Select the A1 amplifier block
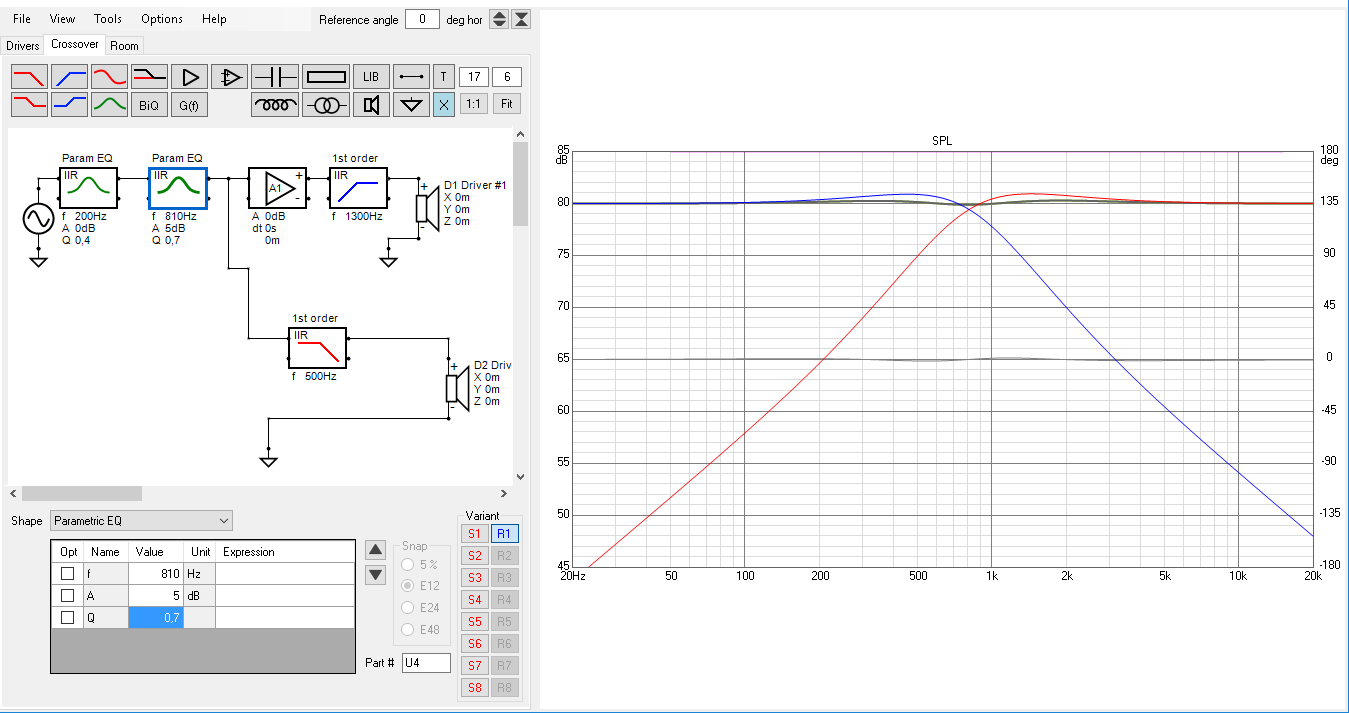 276,187
